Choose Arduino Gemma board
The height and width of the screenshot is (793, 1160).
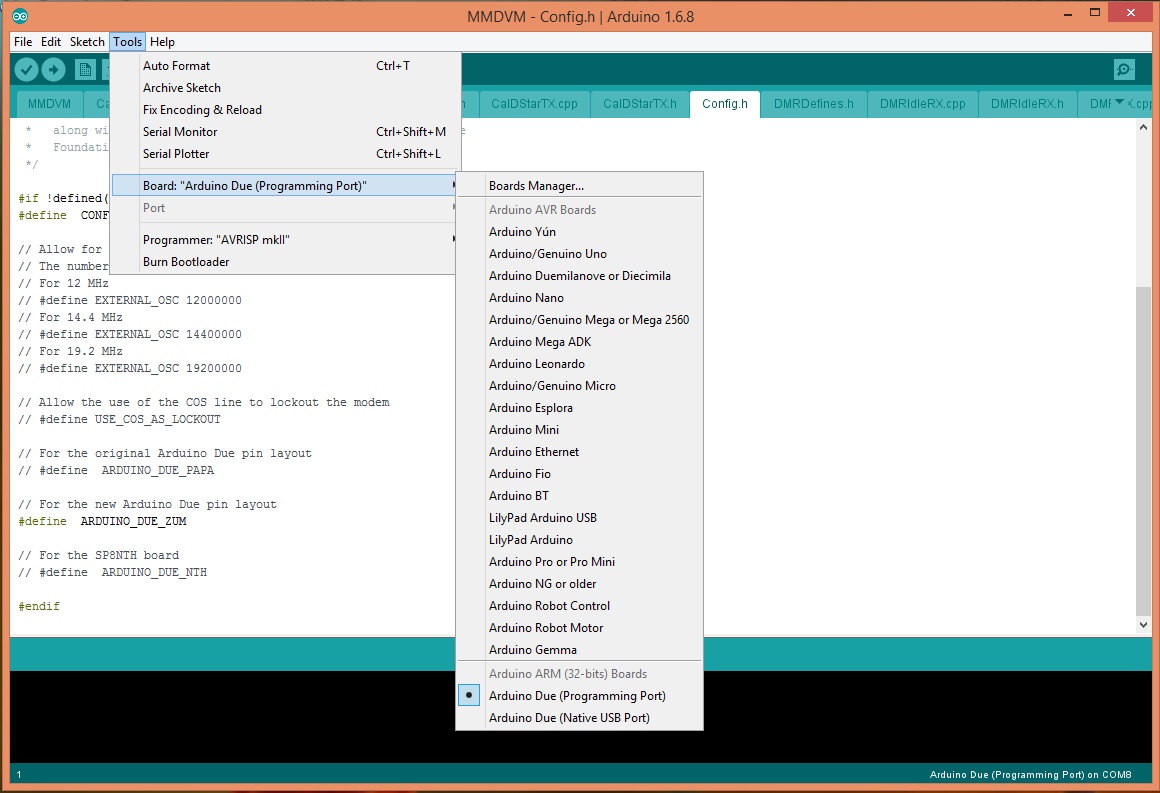[579, 649]
